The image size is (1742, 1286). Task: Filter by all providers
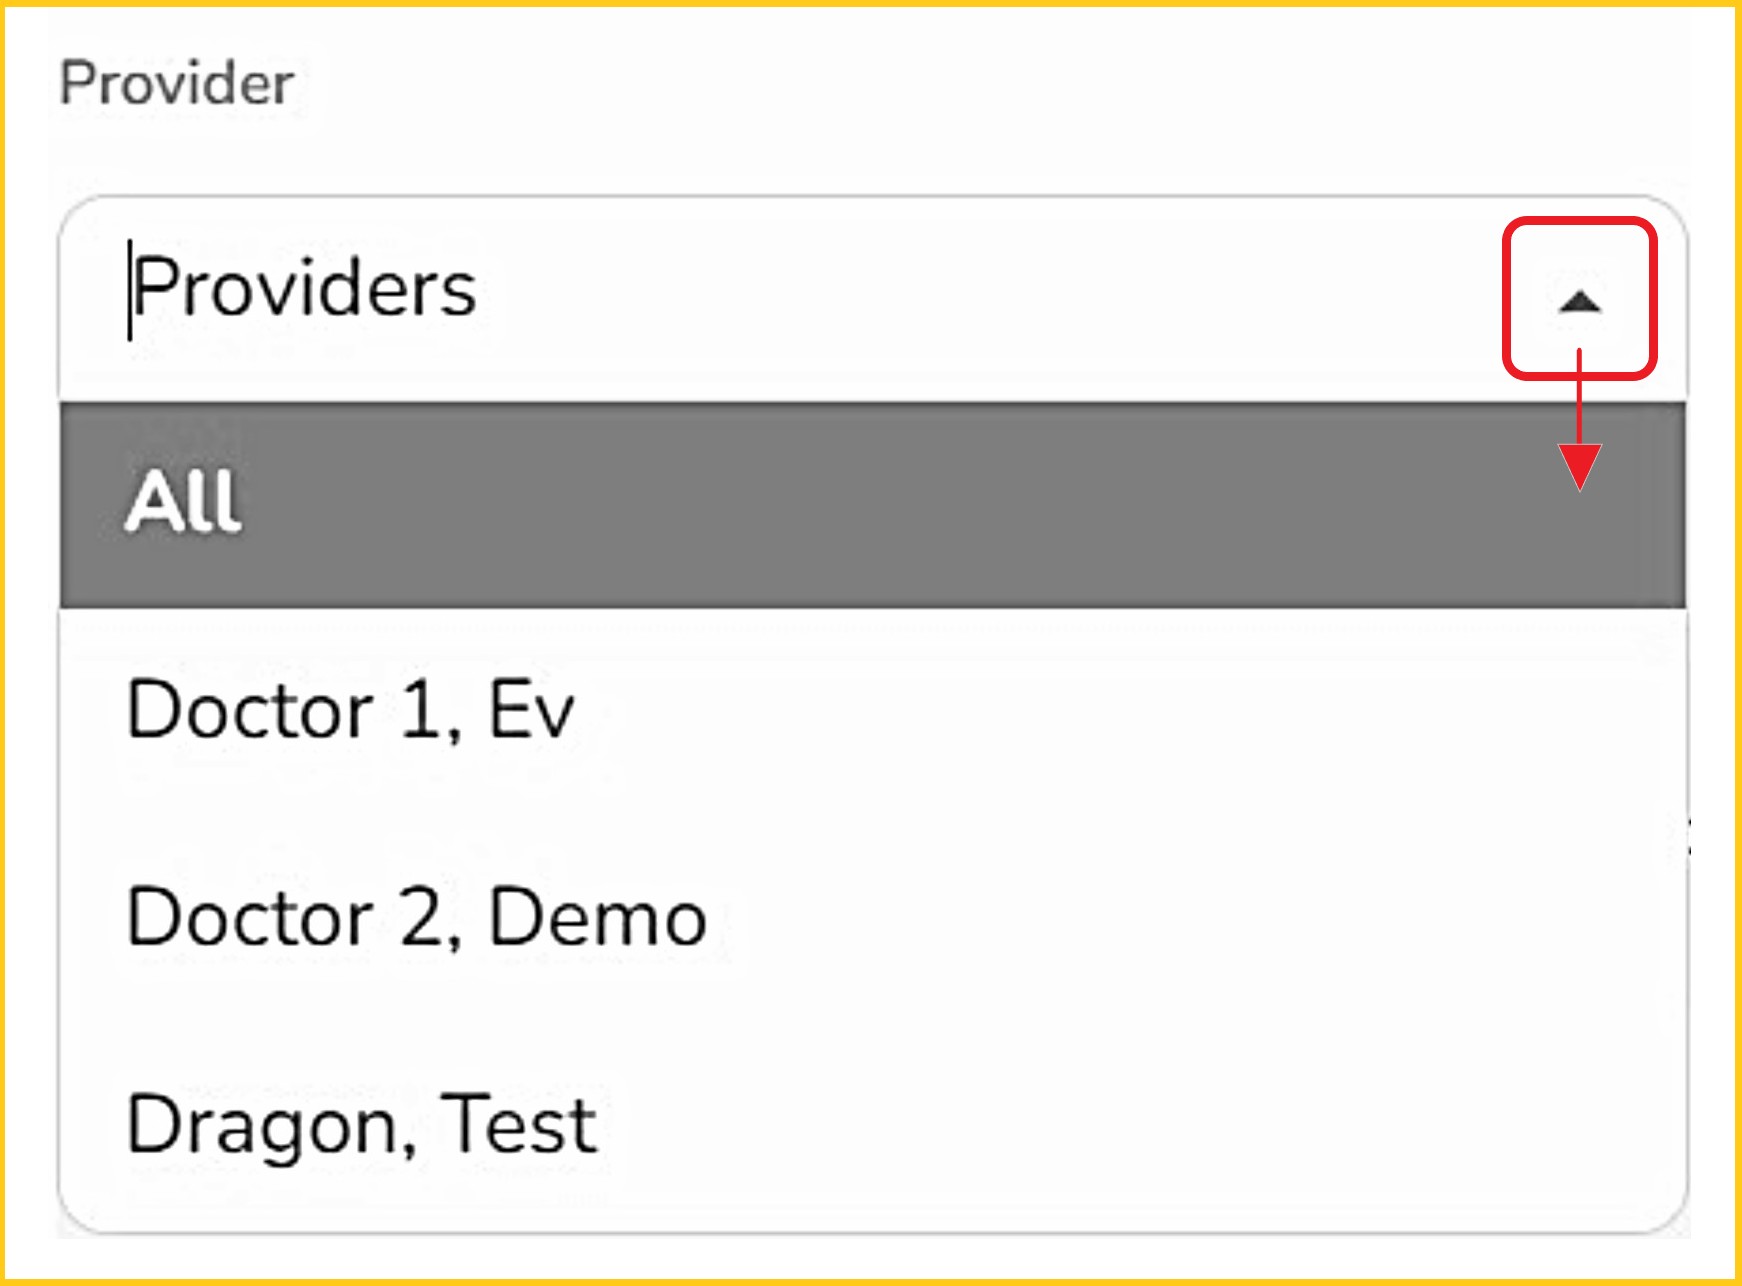click(x=872, y=503)
